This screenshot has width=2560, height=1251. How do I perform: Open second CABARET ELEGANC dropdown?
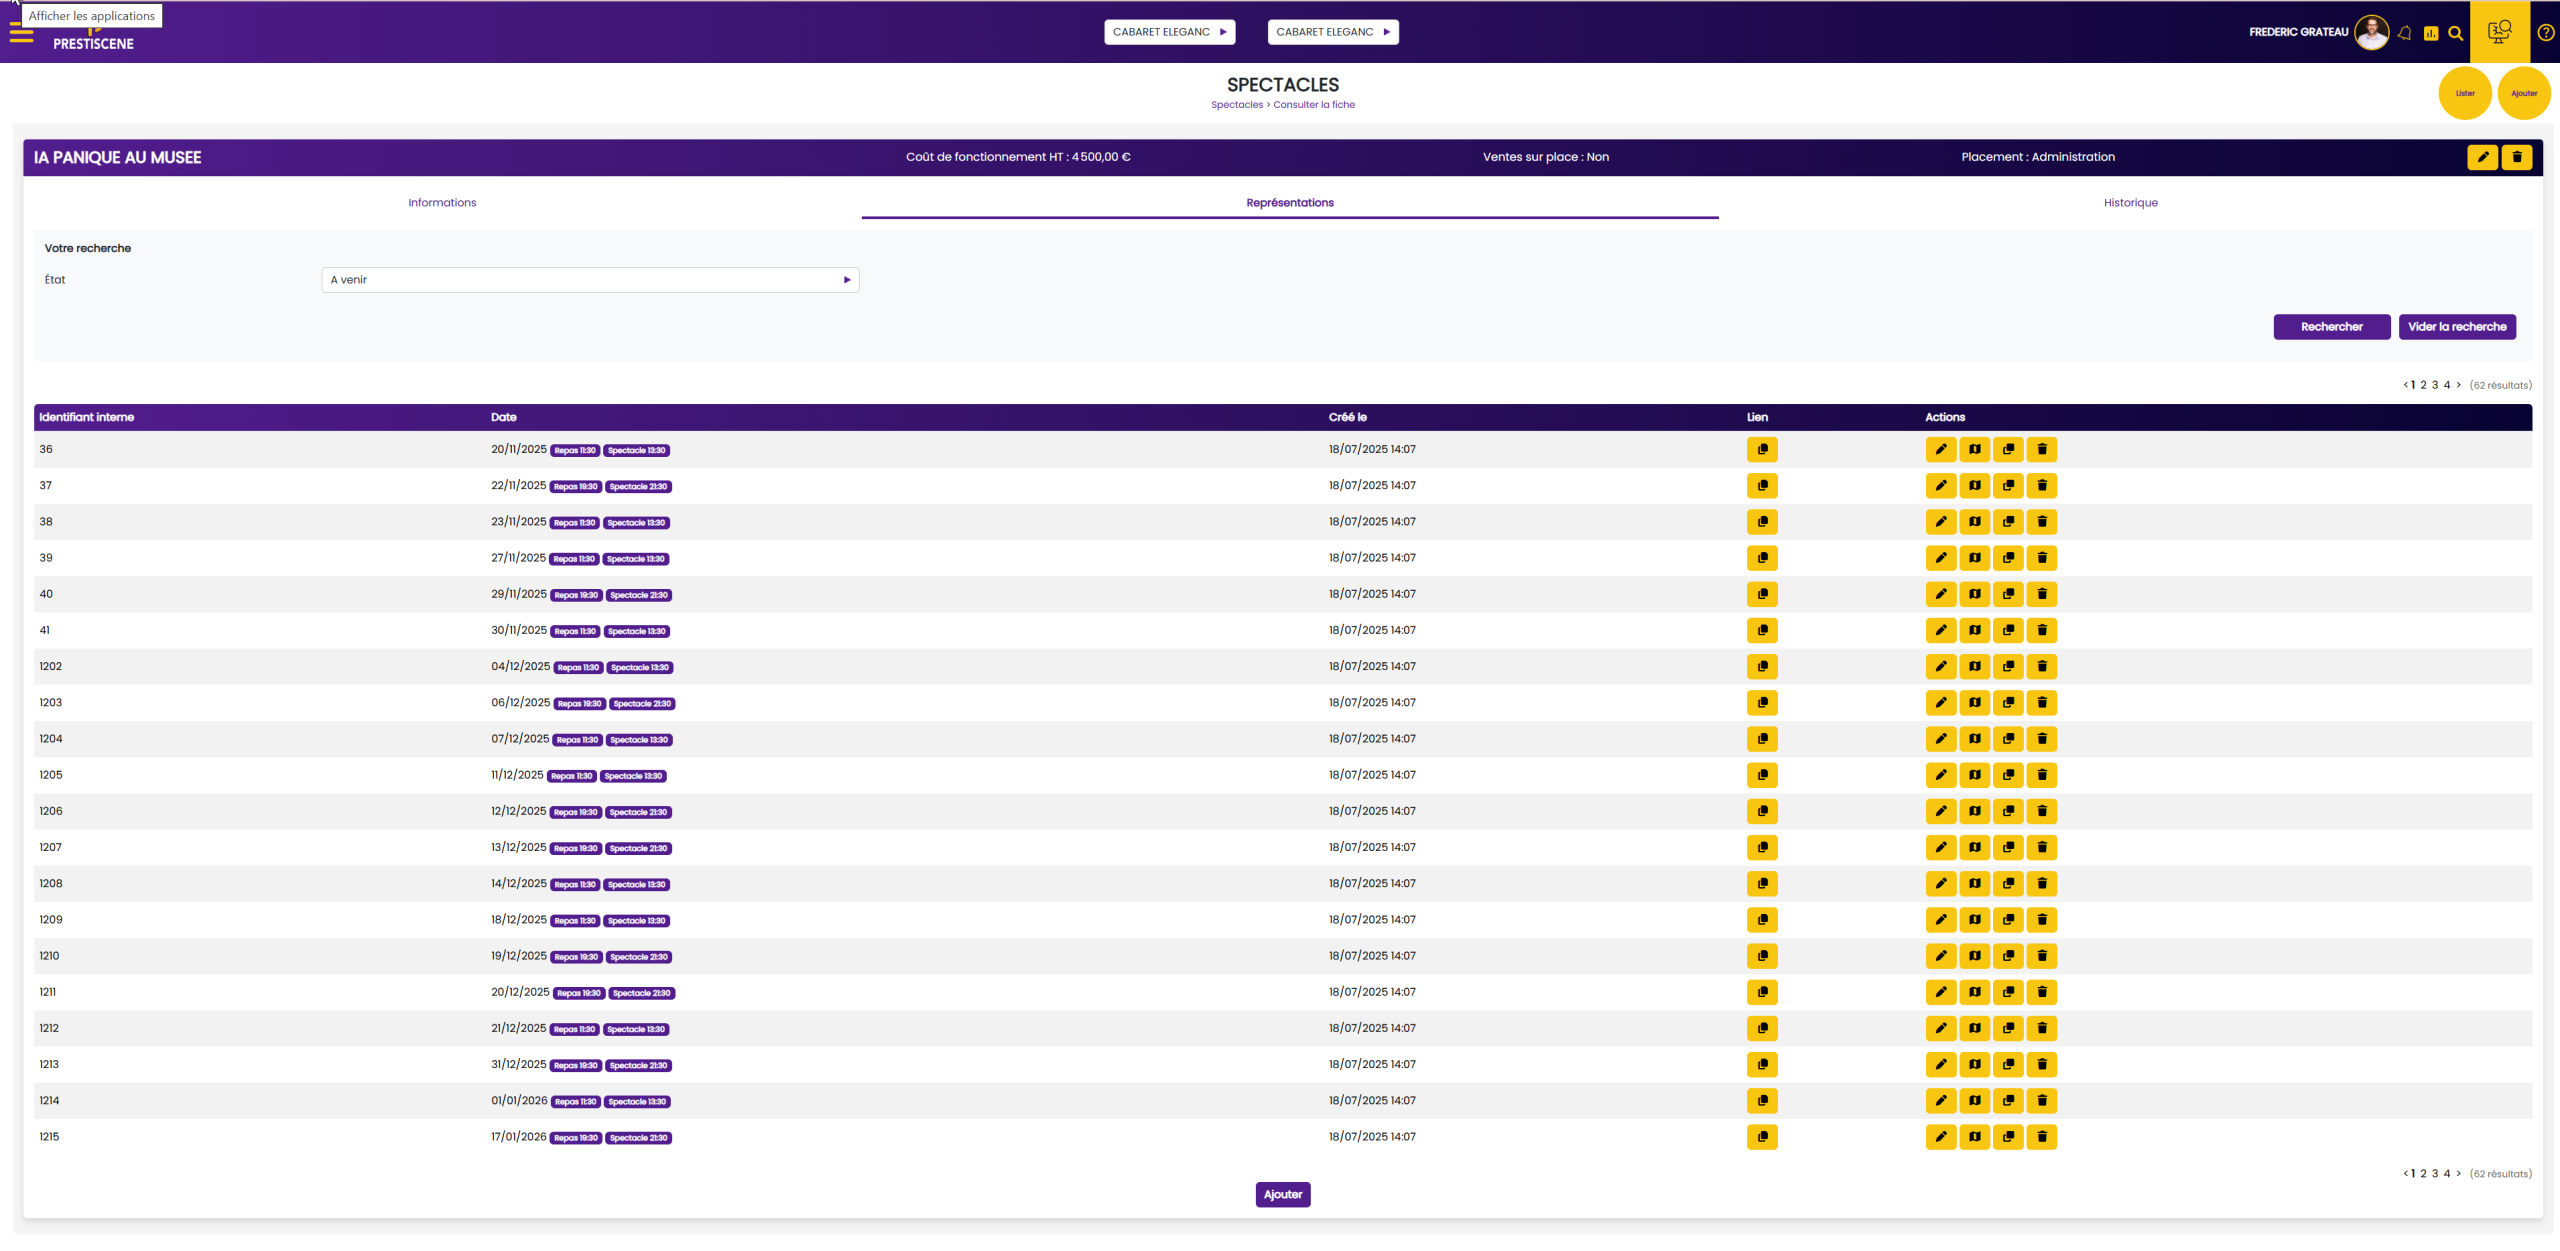[1333, 32]
